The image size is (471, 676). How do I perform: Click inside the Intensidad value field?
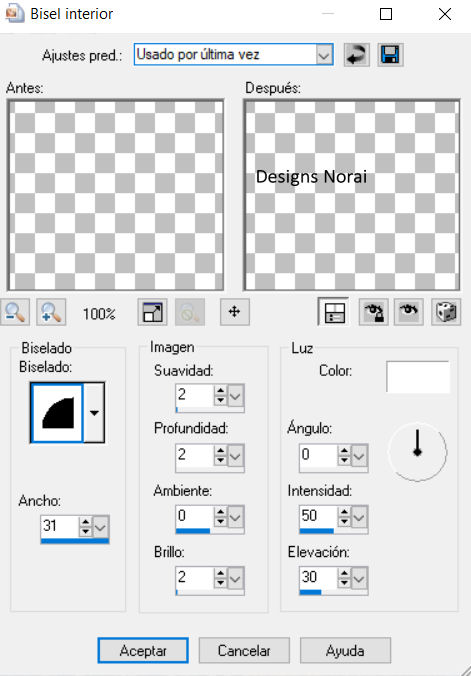pyautogui.click(x=318, y=516)
